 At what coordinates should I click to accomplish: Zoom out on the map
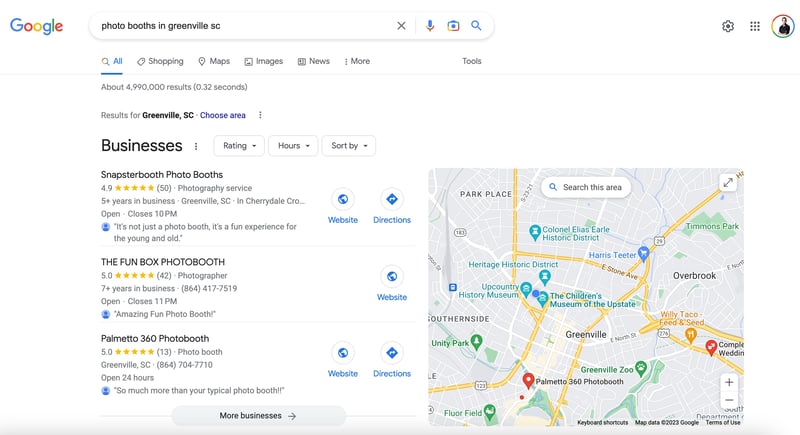[x=729, y=400]
